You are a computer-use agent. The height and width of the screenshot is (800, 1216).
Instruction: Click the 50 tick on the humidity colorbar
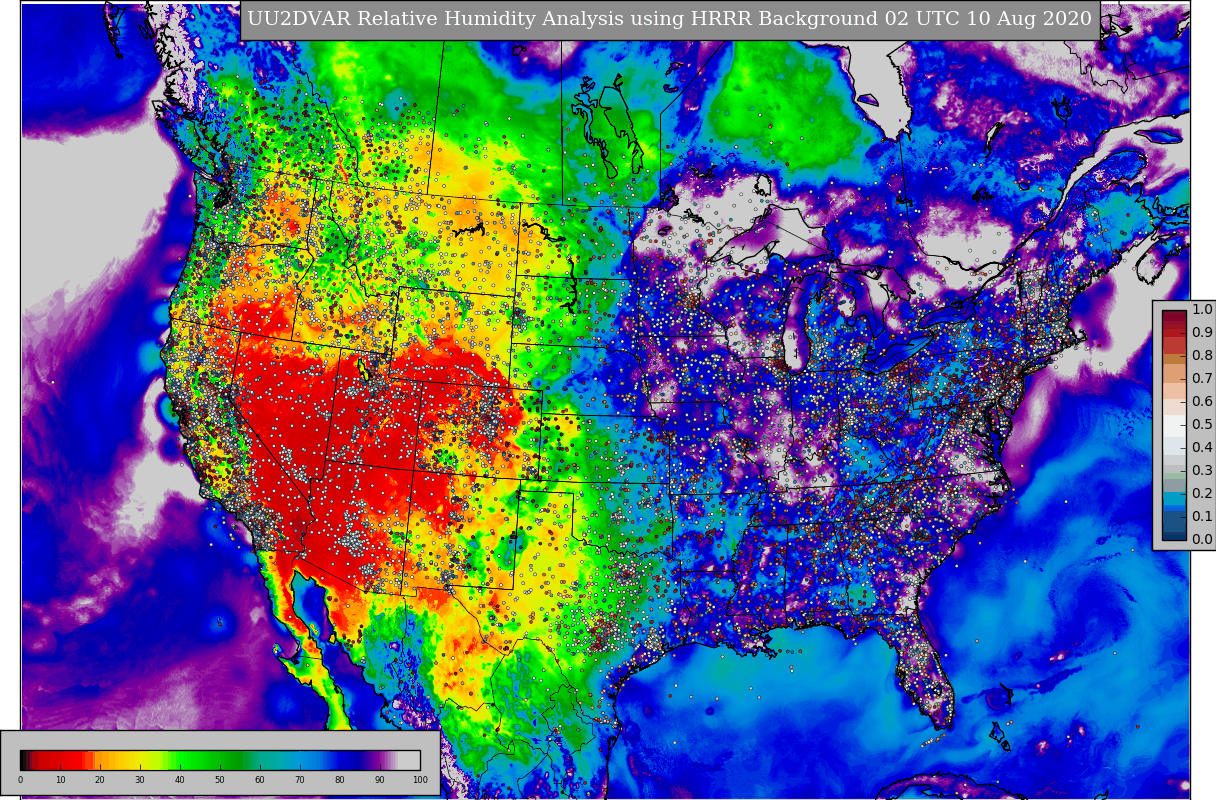220,780
